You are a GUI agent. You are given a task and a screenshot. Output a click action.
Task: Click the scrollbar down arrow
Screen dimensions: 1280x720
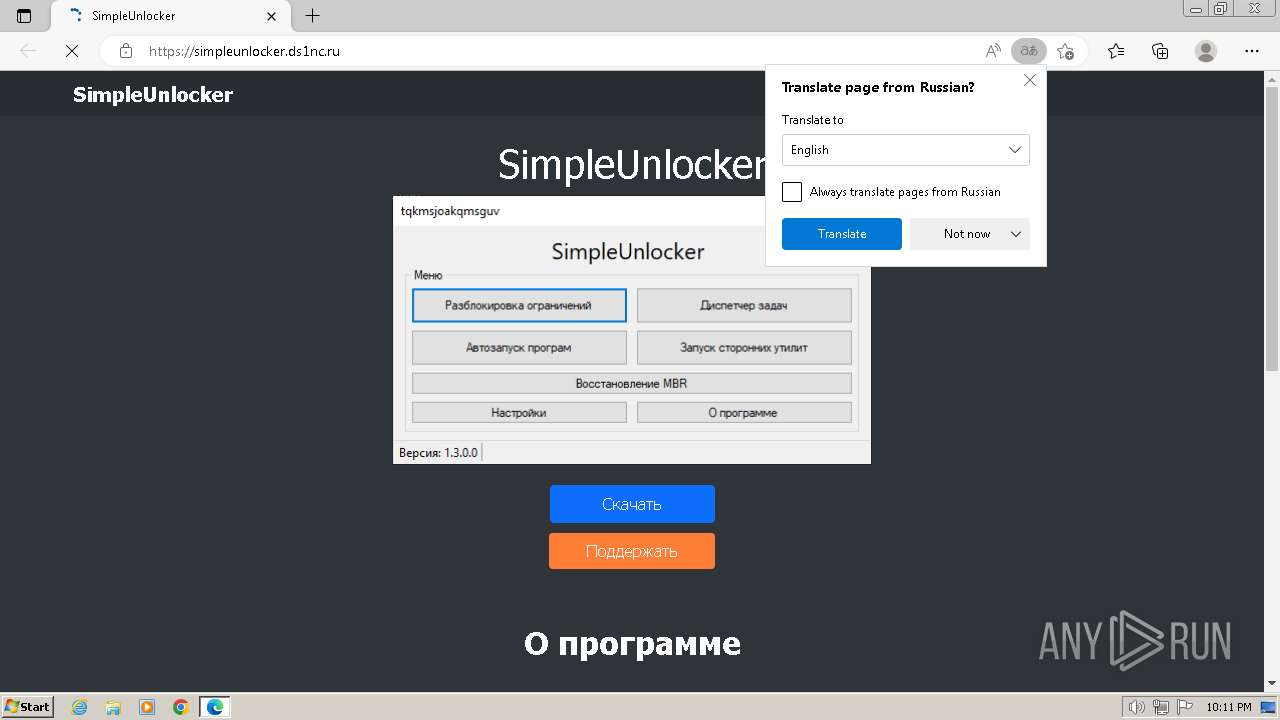click(x=1272, y=684)
